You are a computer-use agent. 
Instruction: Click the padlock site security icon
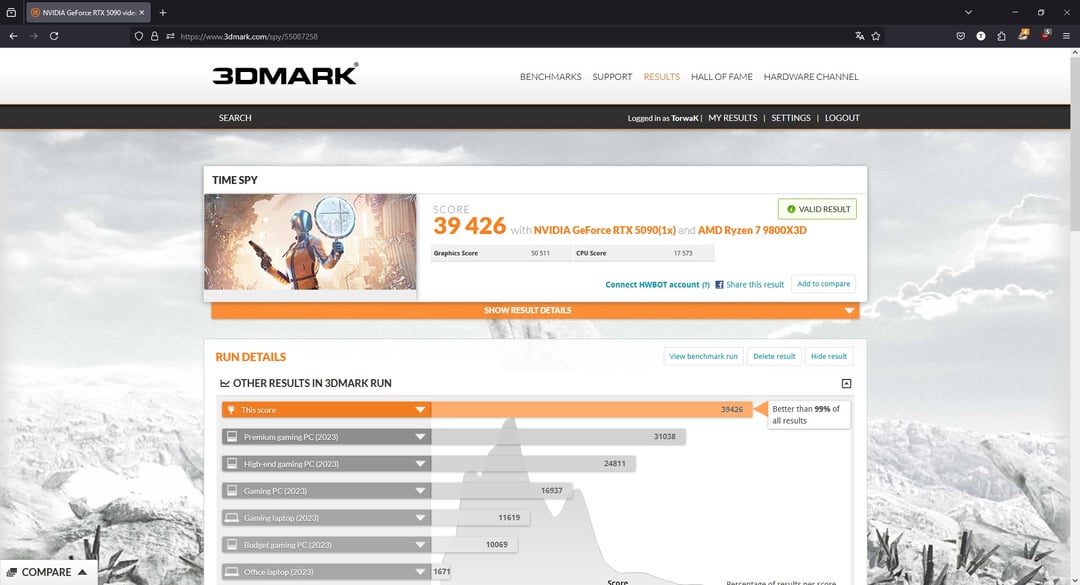tap(154, 36)
